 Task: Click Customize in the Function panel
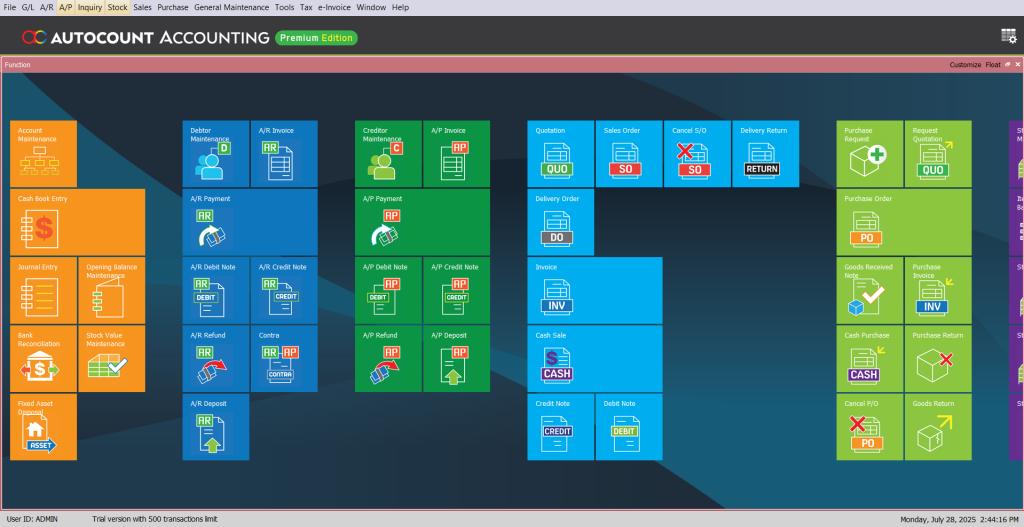point(965,64)
